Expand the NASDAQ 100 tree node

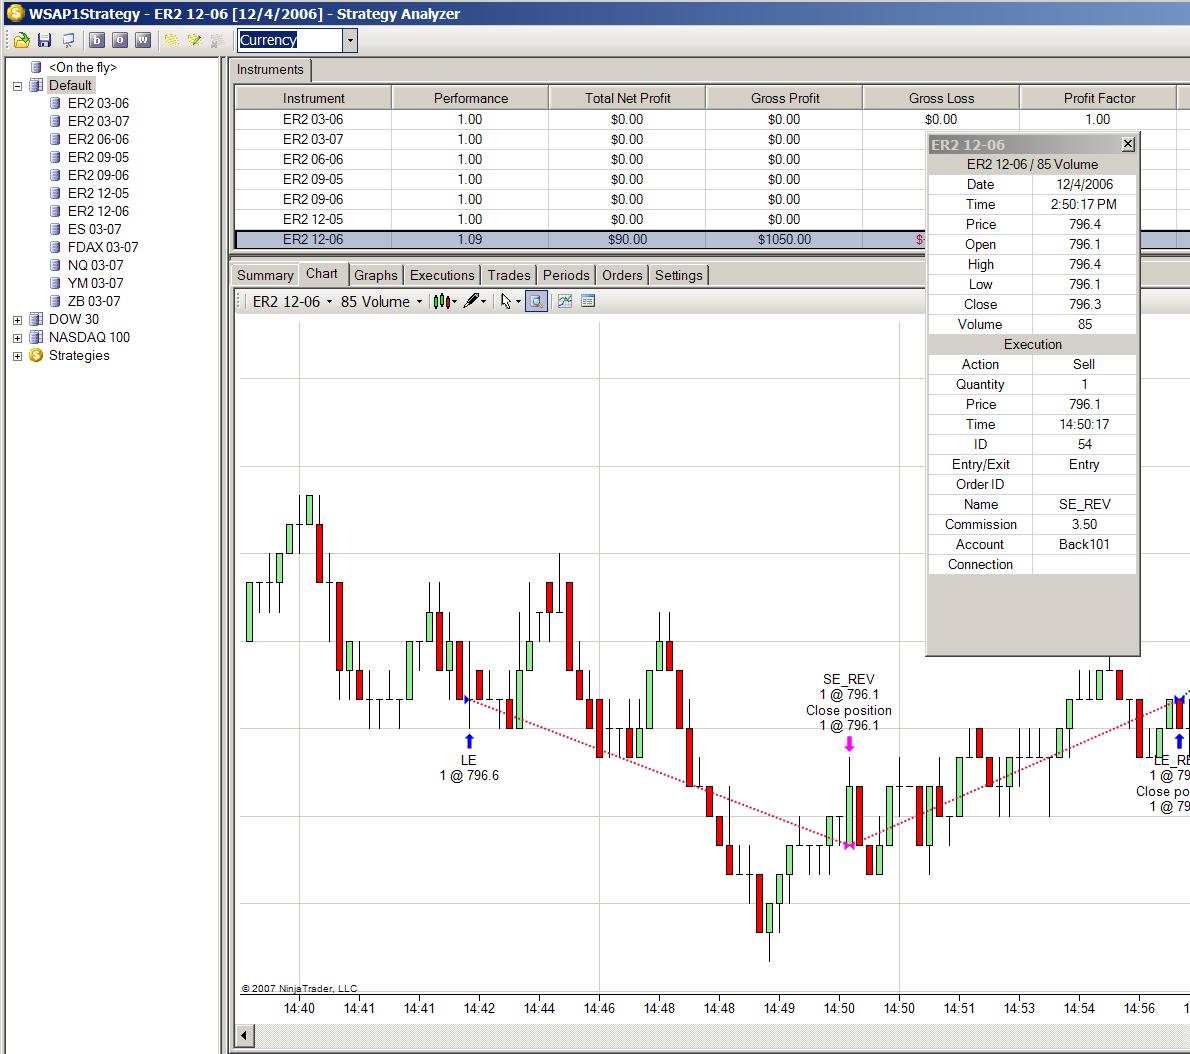pyautogui.click(x=17, y=338)
